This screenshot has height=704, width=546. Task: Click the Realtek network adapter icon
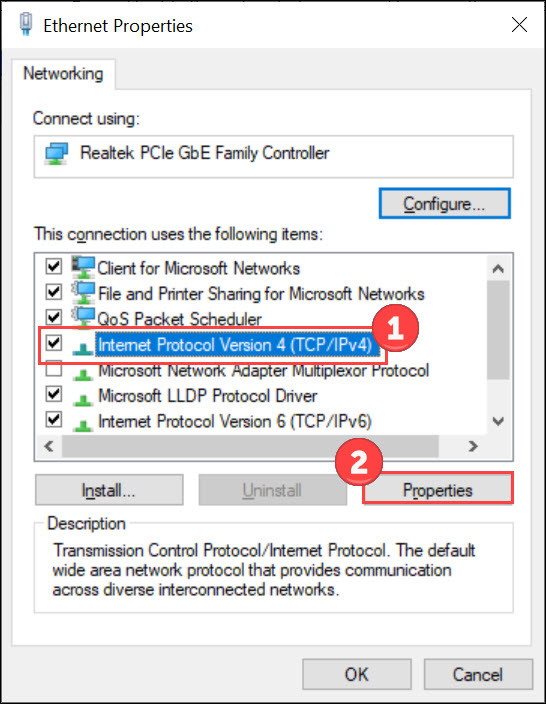[x=57, y=154]
